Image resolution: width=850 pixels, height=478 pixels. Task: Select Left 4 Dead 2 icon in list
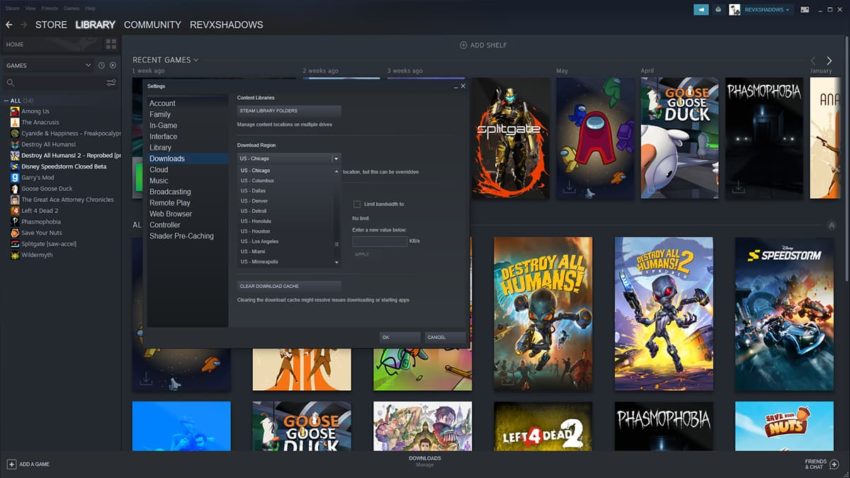click(x=15, y=211)
